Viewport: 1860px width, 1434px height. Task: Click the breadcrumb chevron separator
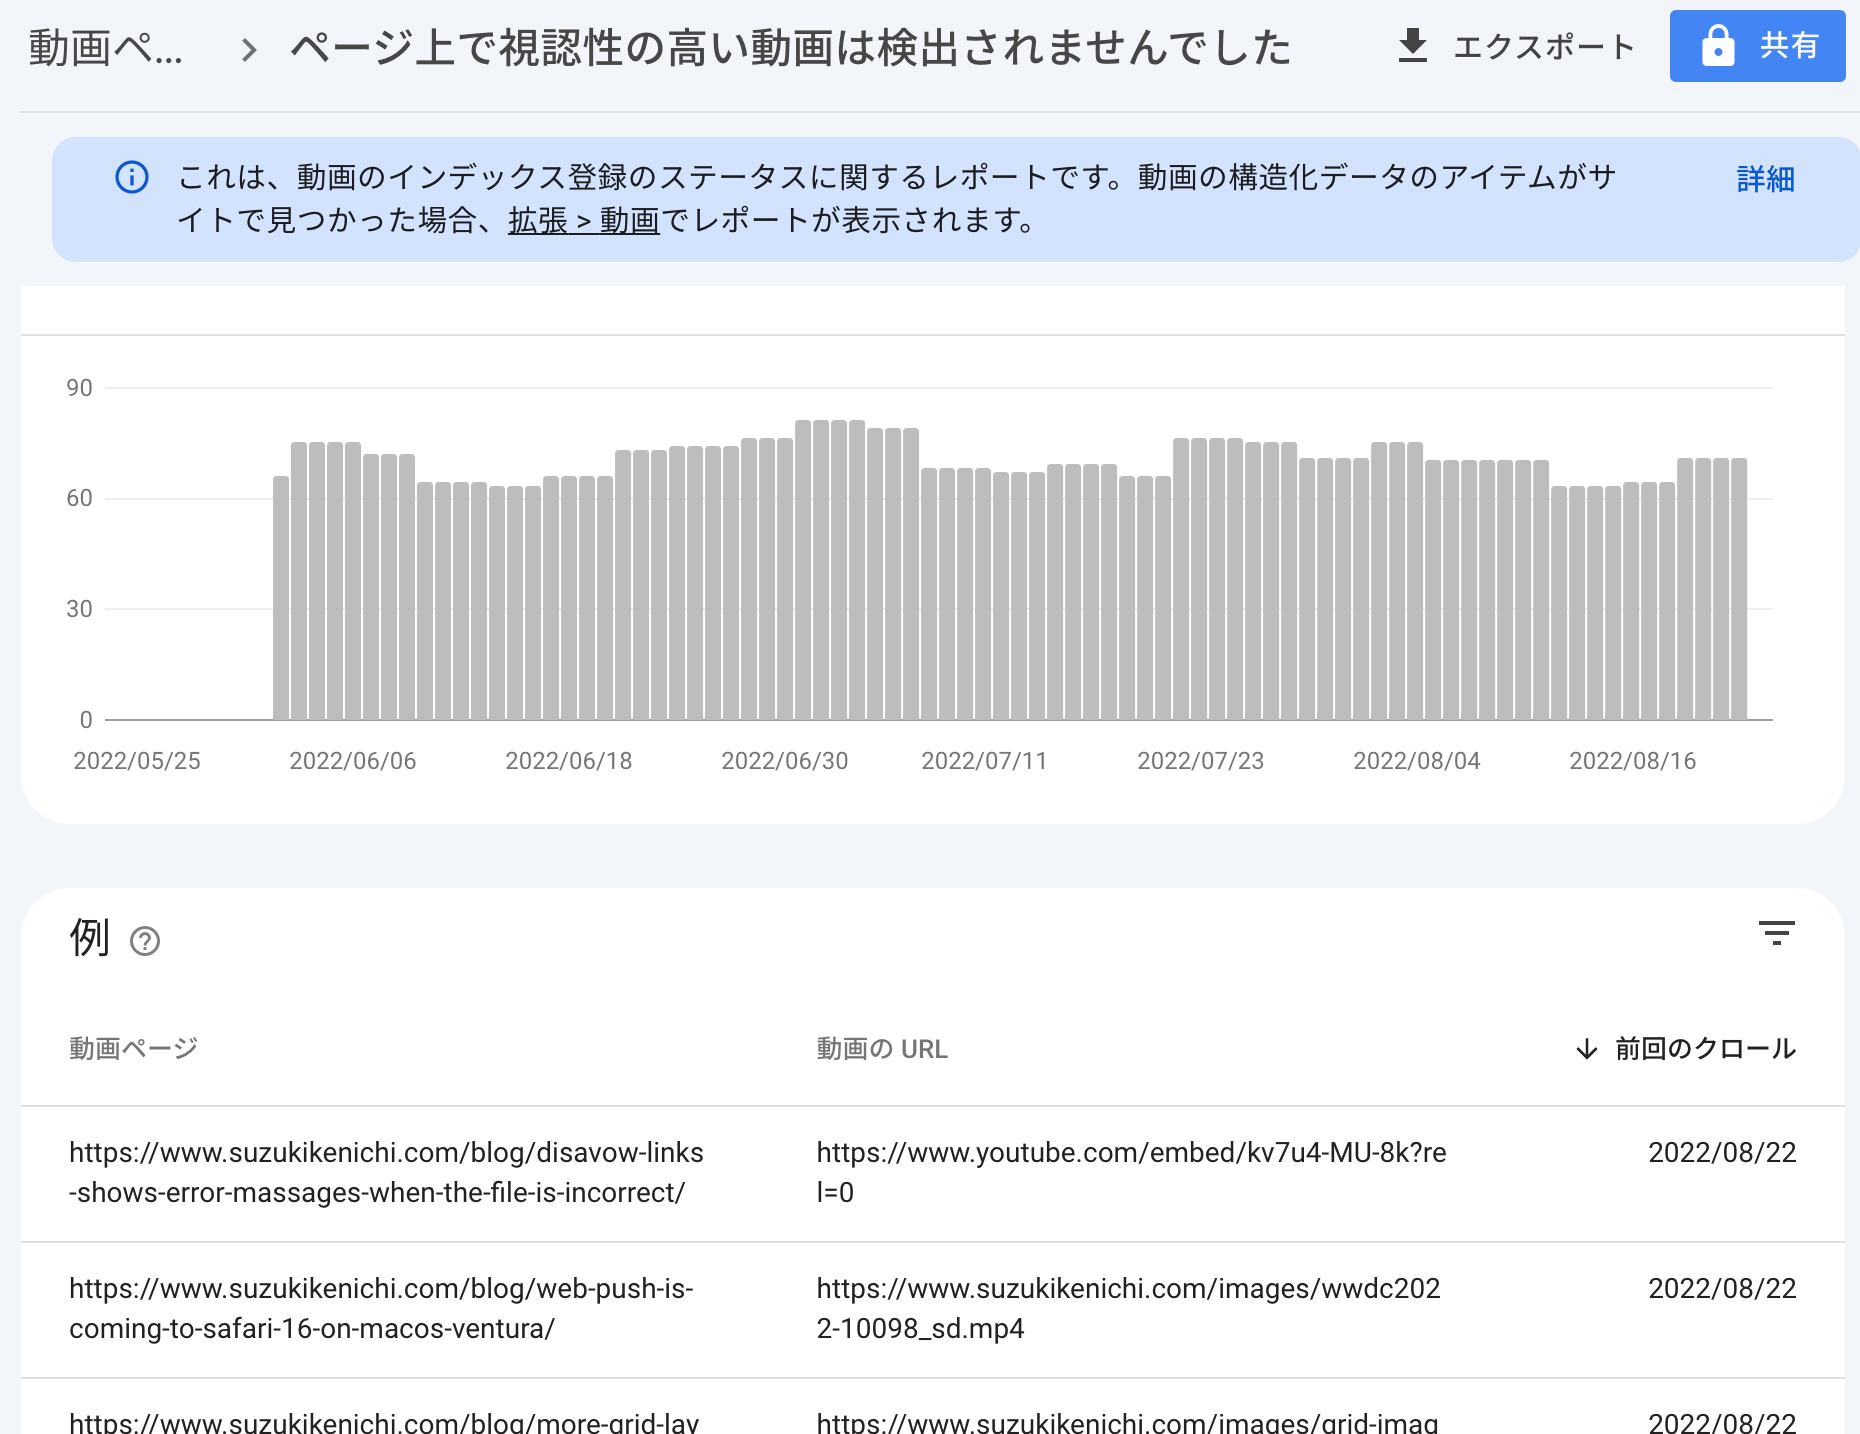[x=249, y=49]
